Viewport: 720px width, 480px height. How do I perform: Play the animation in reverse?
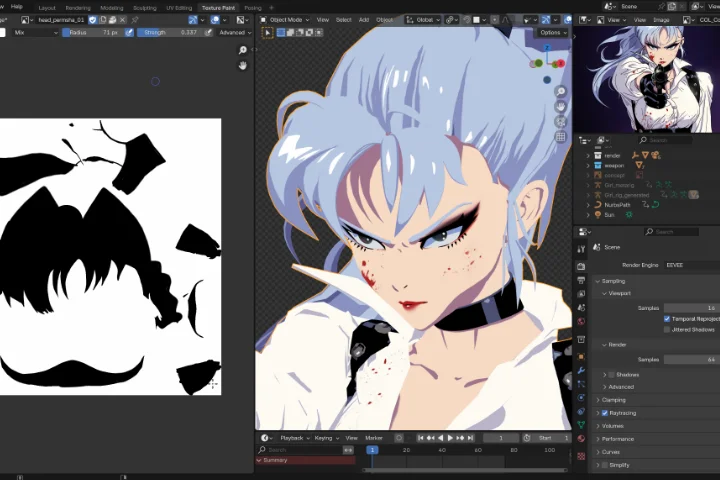(x=440, y=438)
